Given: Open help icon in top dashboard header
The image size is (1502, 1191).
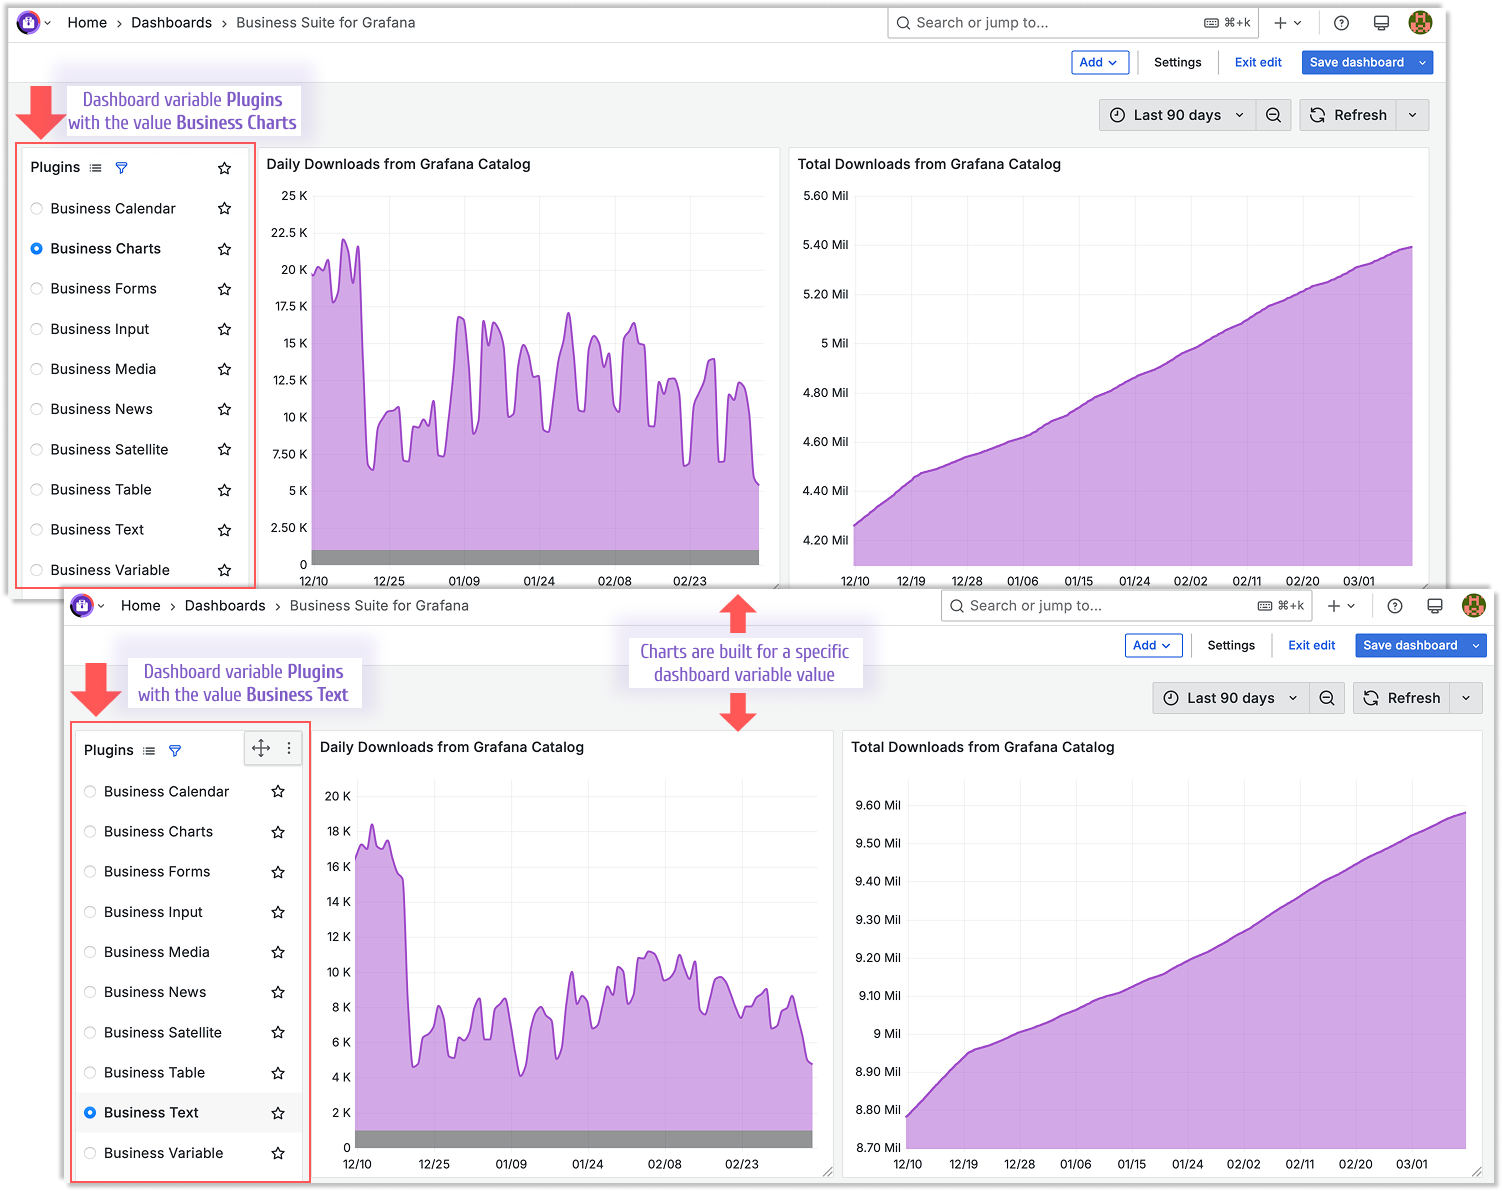Looking at the screenshot, I should (1341, 23).
